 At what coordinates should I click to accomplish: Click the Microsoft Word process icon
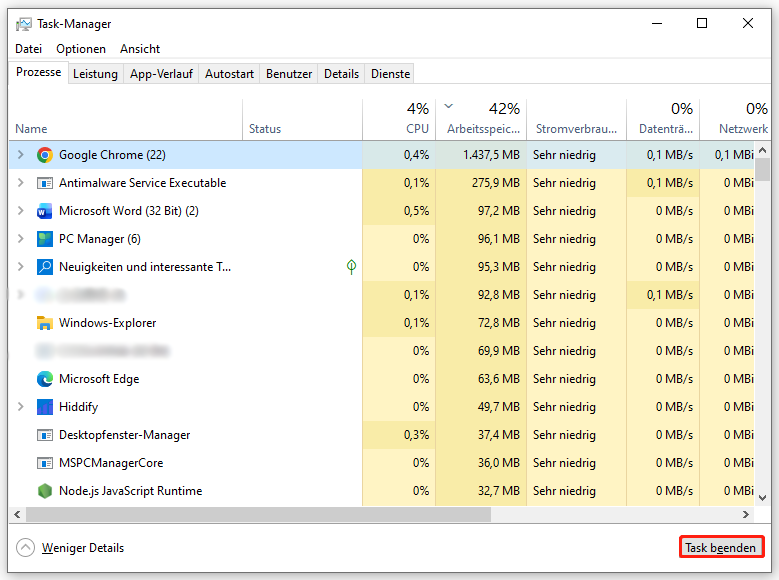tap(45, 211)
